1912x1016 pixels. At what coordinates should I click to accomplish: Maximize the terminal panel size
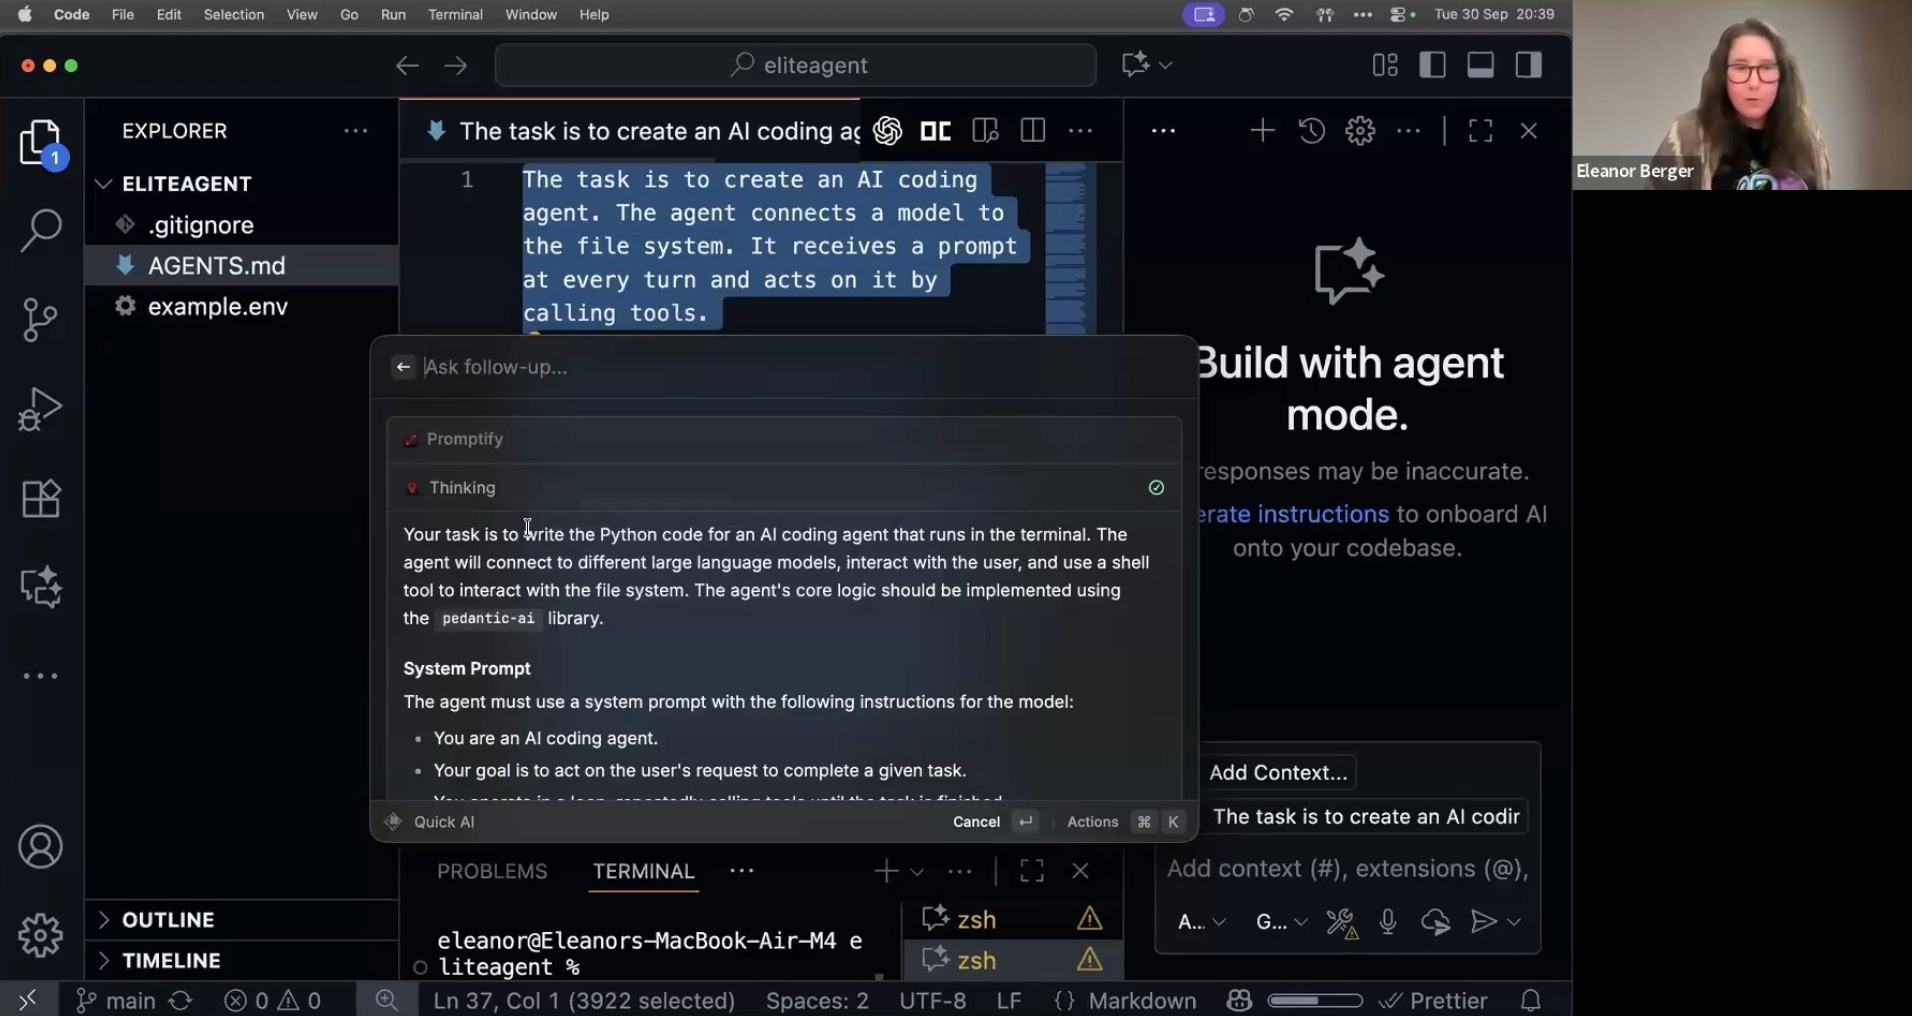pos(1032,871)
